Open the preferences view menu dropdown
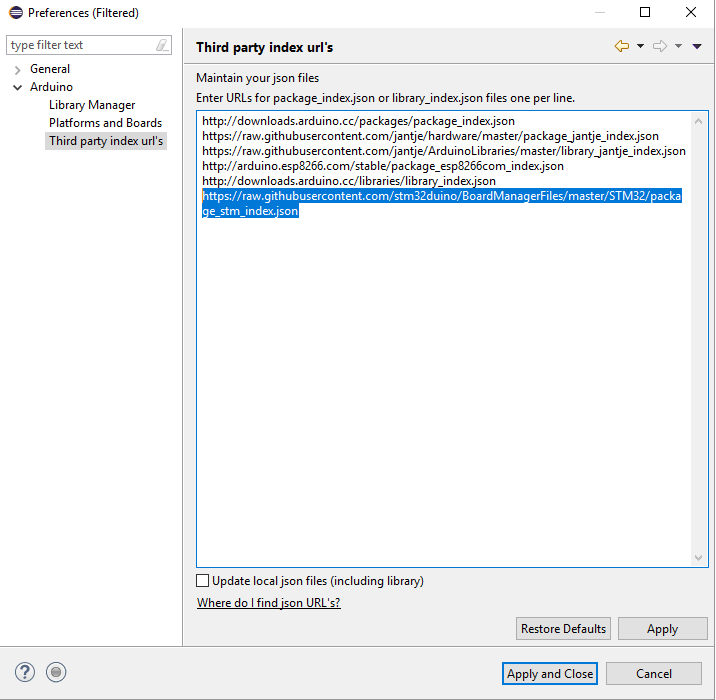This screenshot has height=700, width=716. click(x=697, y=47)
